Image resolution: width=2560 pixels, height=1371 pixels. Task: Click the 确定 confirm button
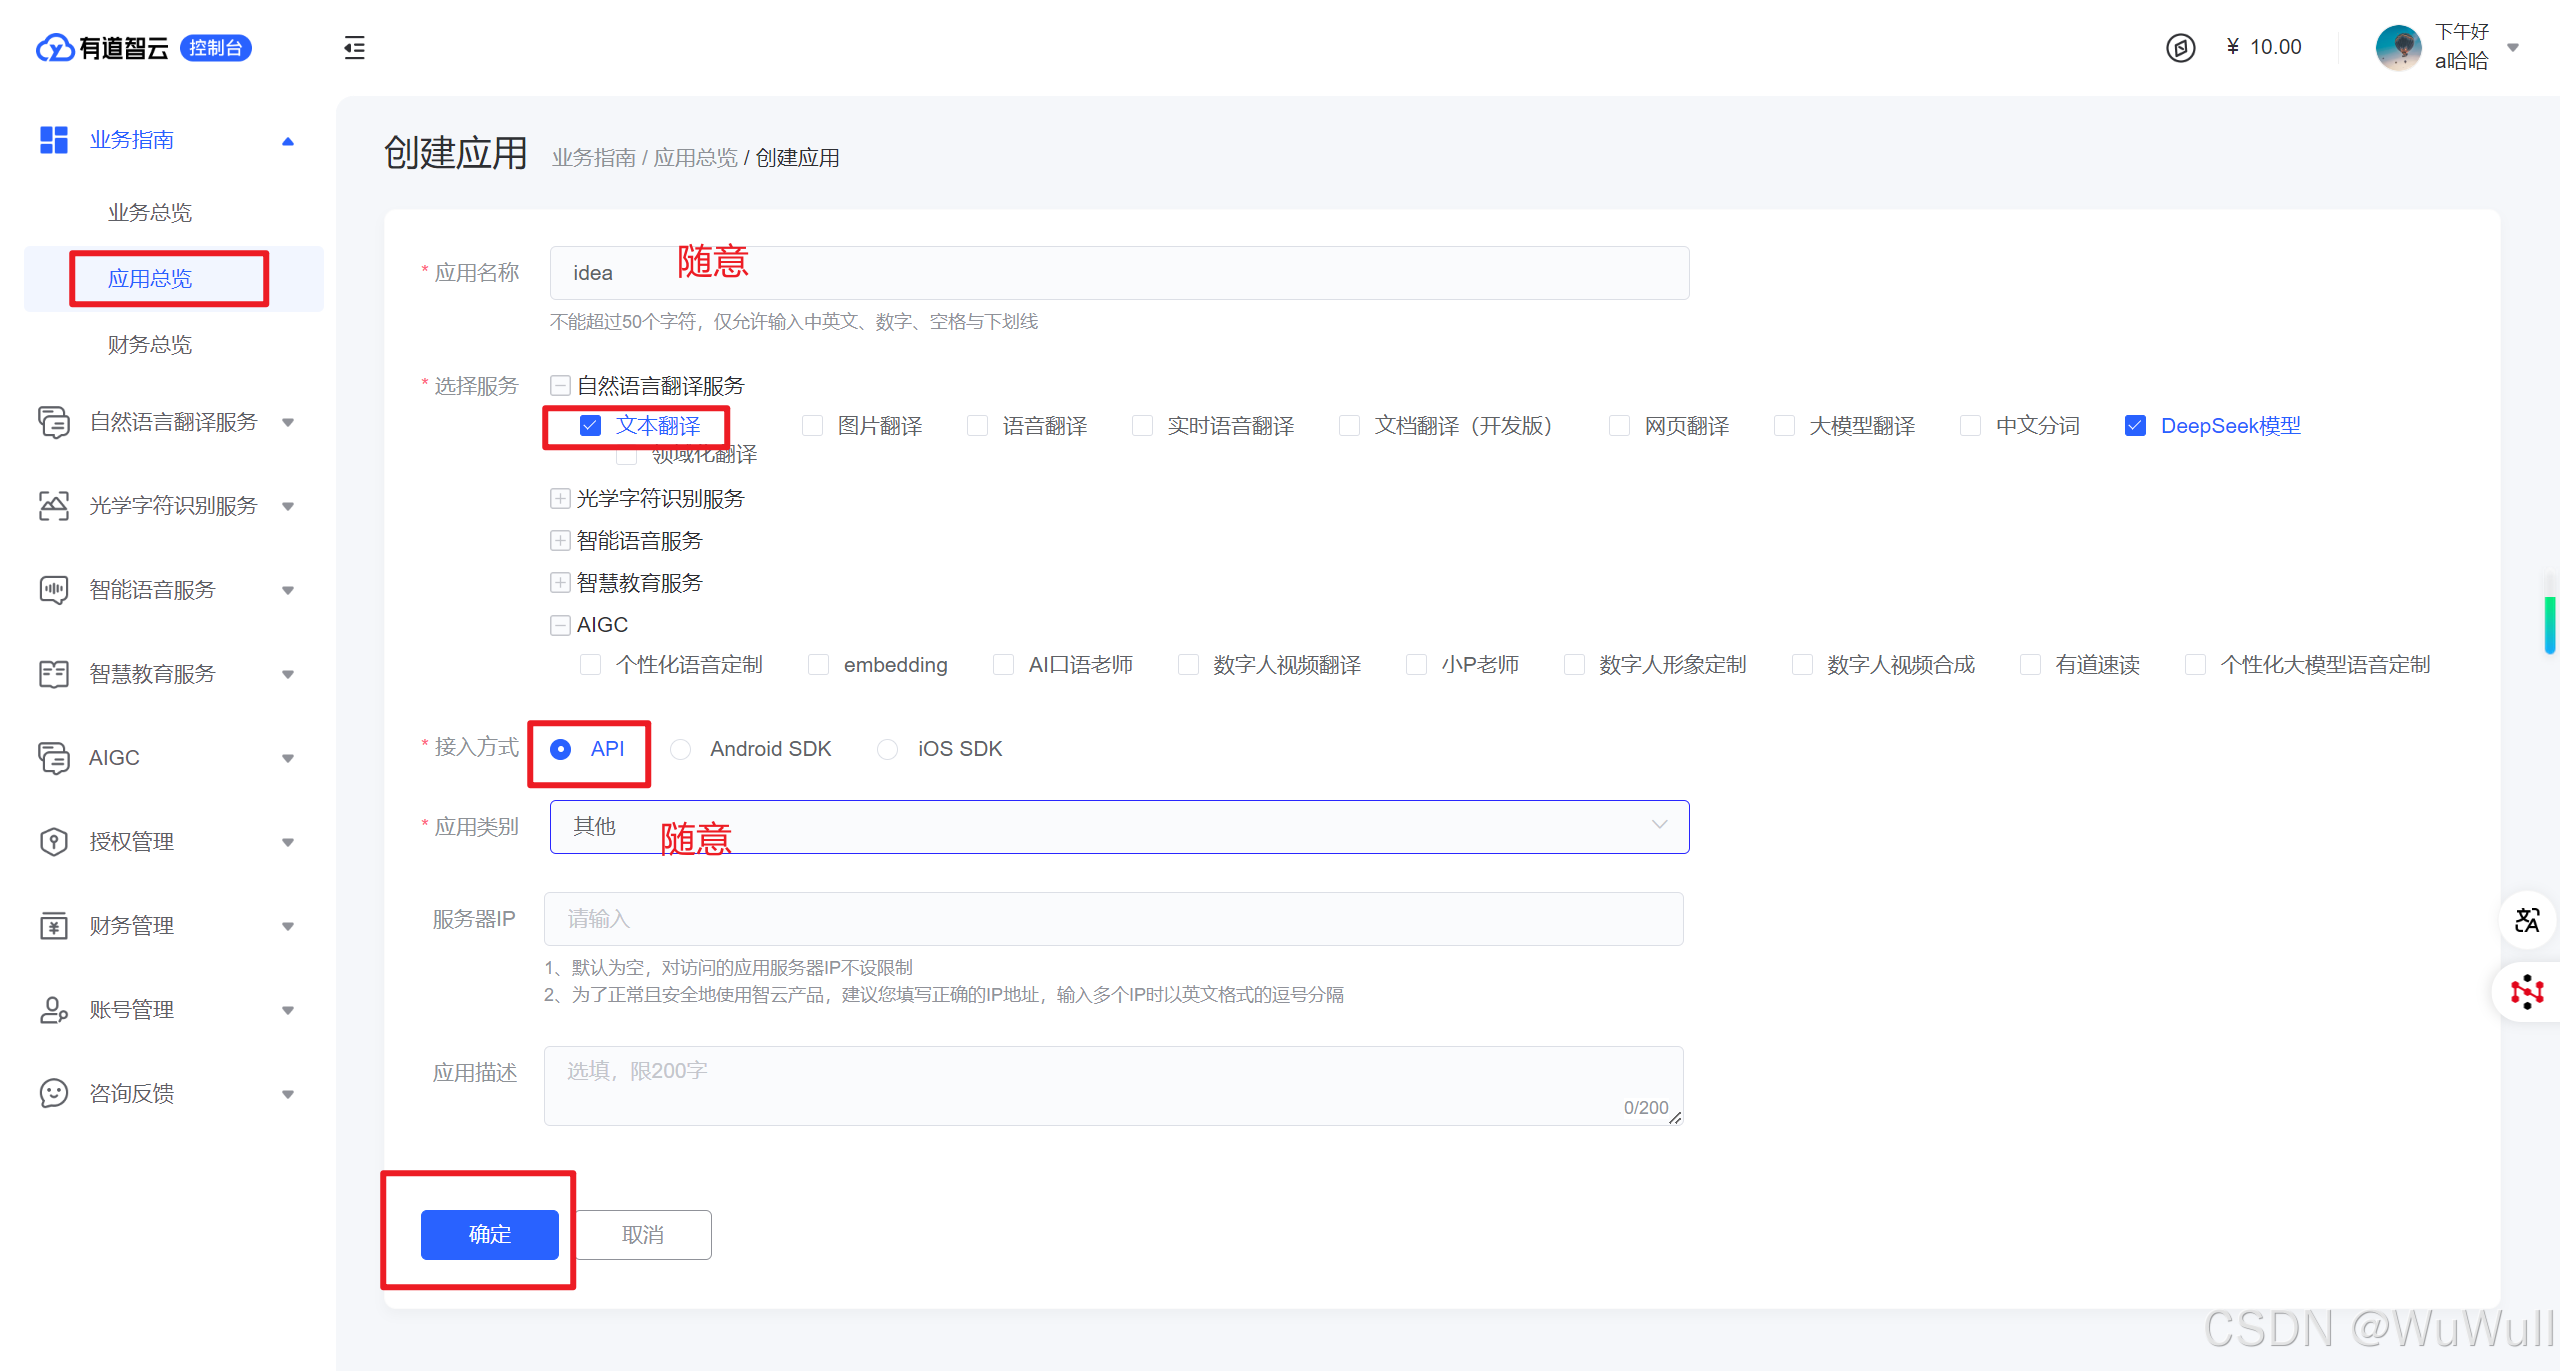click(x=489, y=1234)
